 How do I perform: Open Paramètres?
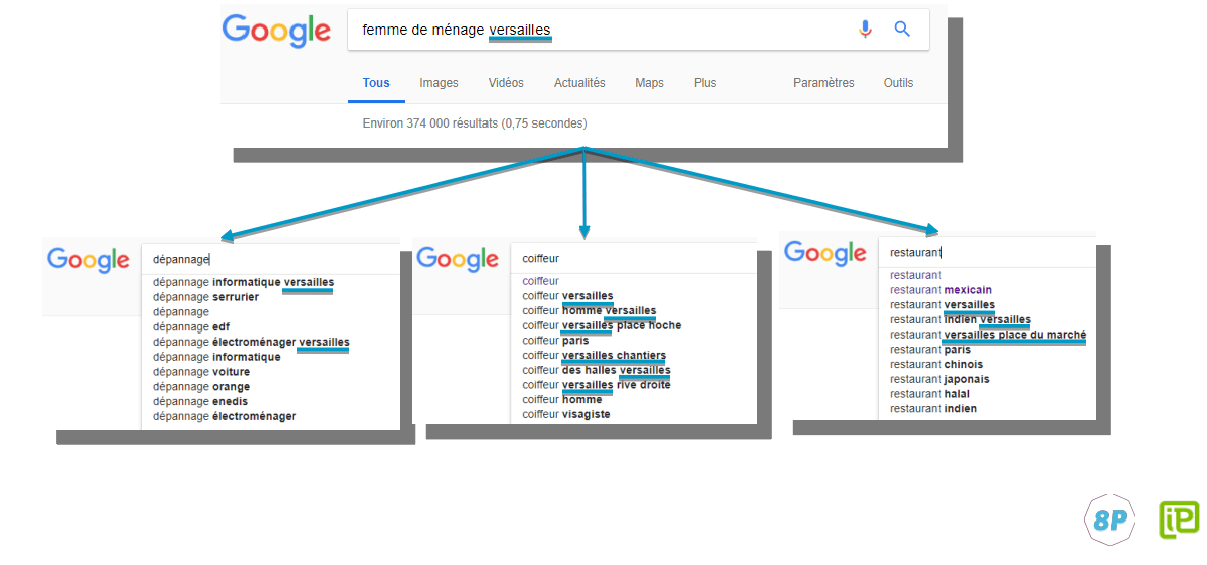click(824, 83)
